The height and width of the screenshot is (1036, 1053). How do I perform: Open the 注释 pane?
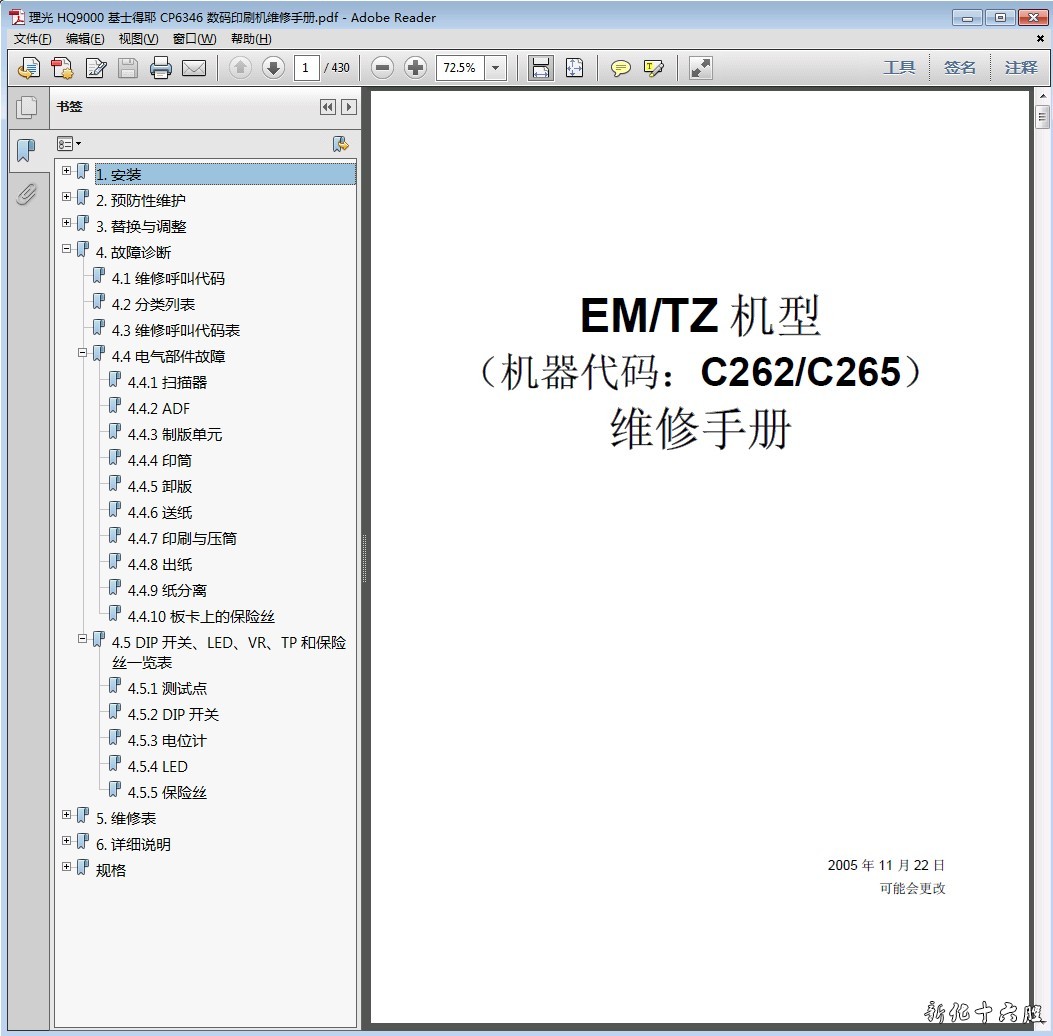[x=1021, y=68]
